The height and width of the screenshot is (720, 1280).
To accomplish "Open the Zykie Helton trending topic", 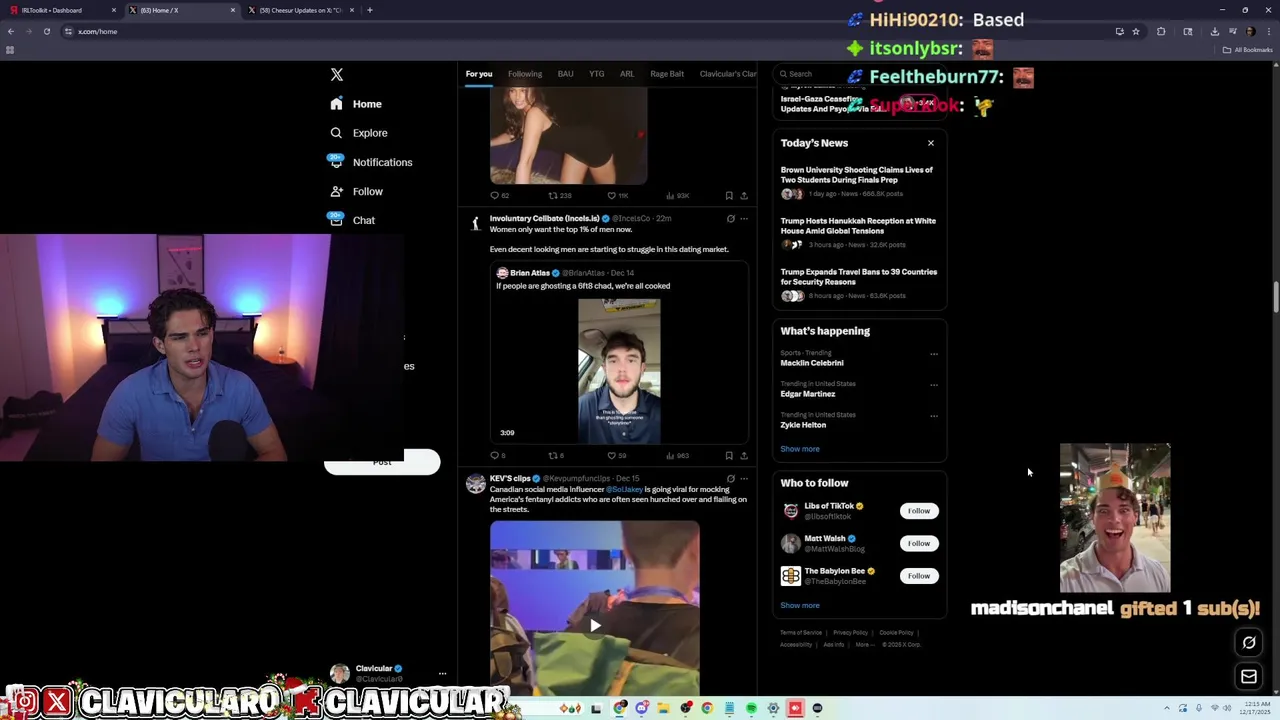I will click(x=803, y=425).
